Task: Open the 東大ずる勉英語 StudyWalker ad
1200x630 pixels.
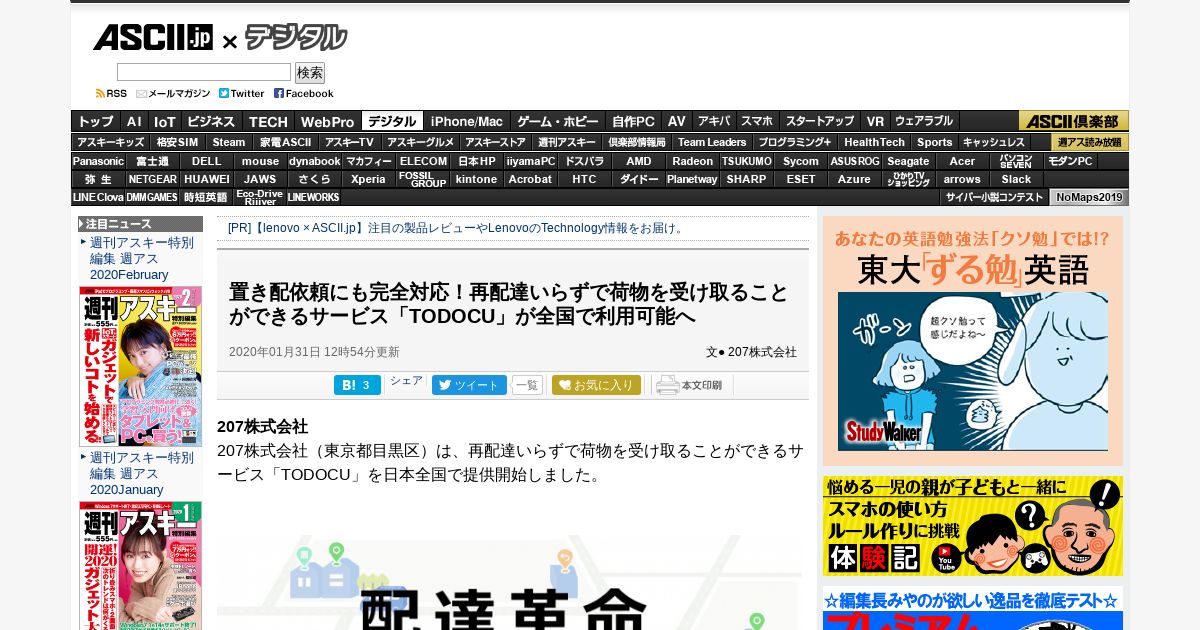Action: 973,341
